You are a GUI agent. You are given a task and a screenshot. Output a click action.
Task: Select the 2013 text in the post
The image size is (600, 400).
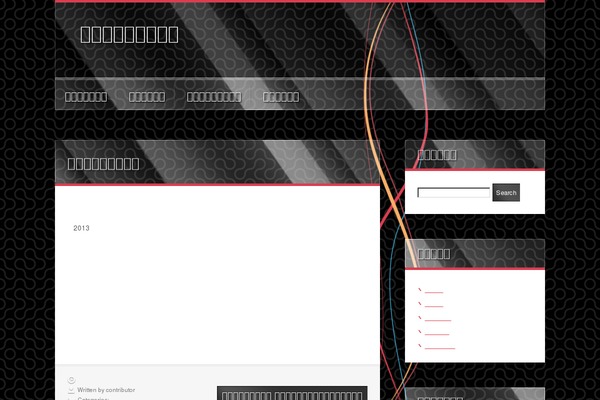click(x=81, y=228)
